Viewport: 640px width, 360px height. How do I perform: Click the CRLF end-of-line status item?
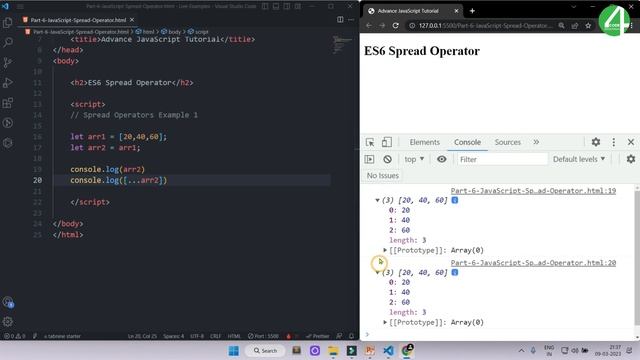click(215, 336)
